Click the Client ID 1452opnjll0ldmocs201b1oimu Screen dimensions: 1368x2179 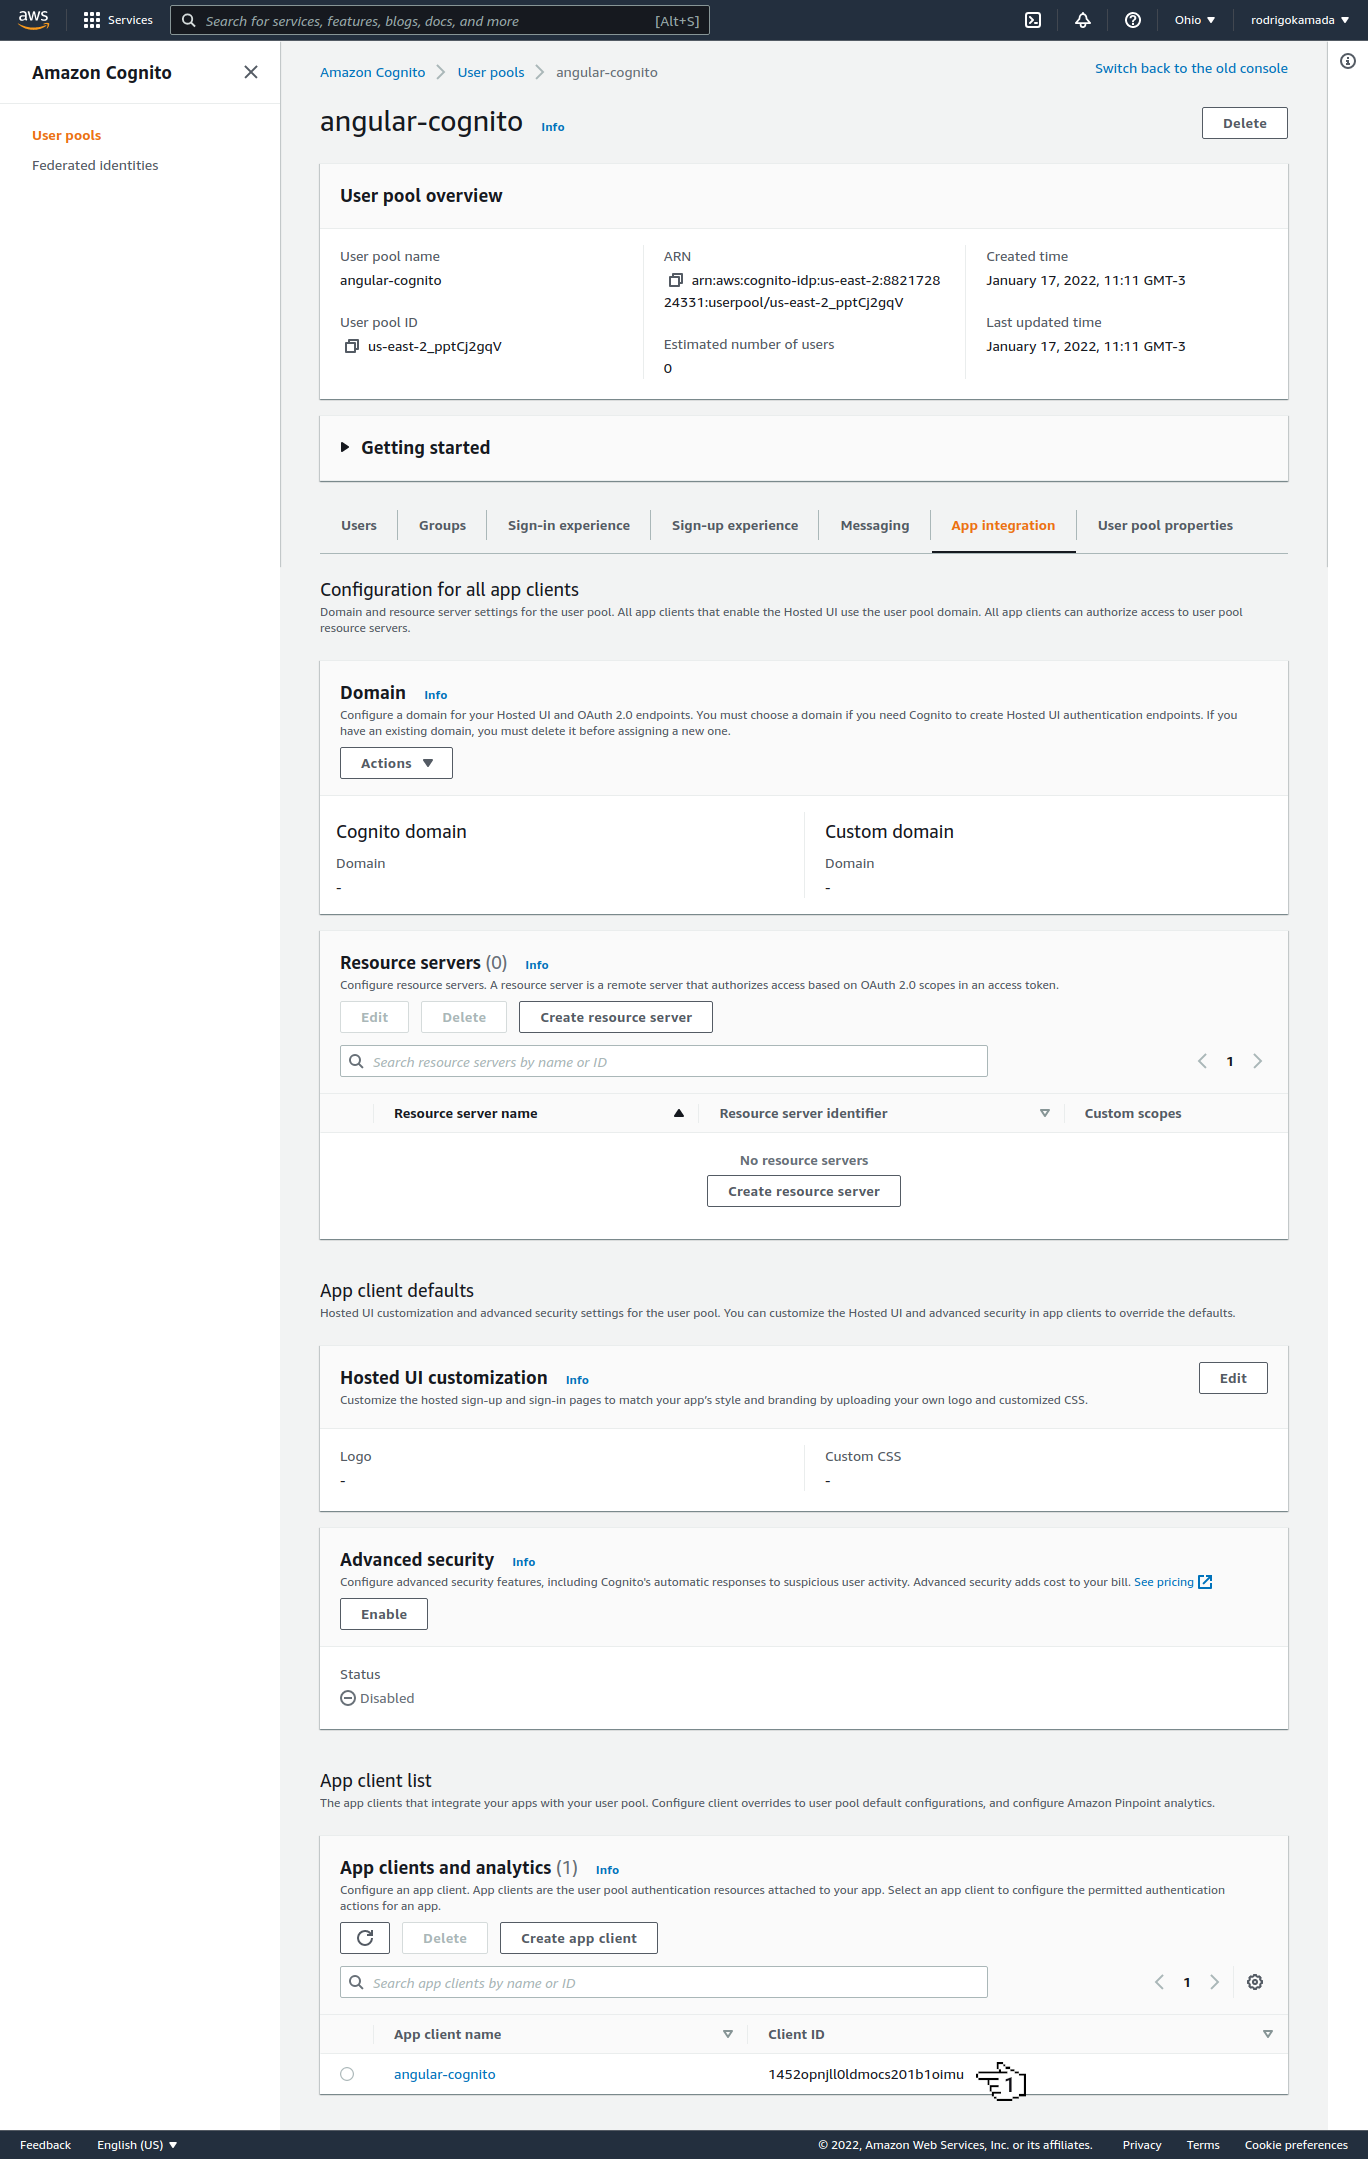(x=866, y=2074)
